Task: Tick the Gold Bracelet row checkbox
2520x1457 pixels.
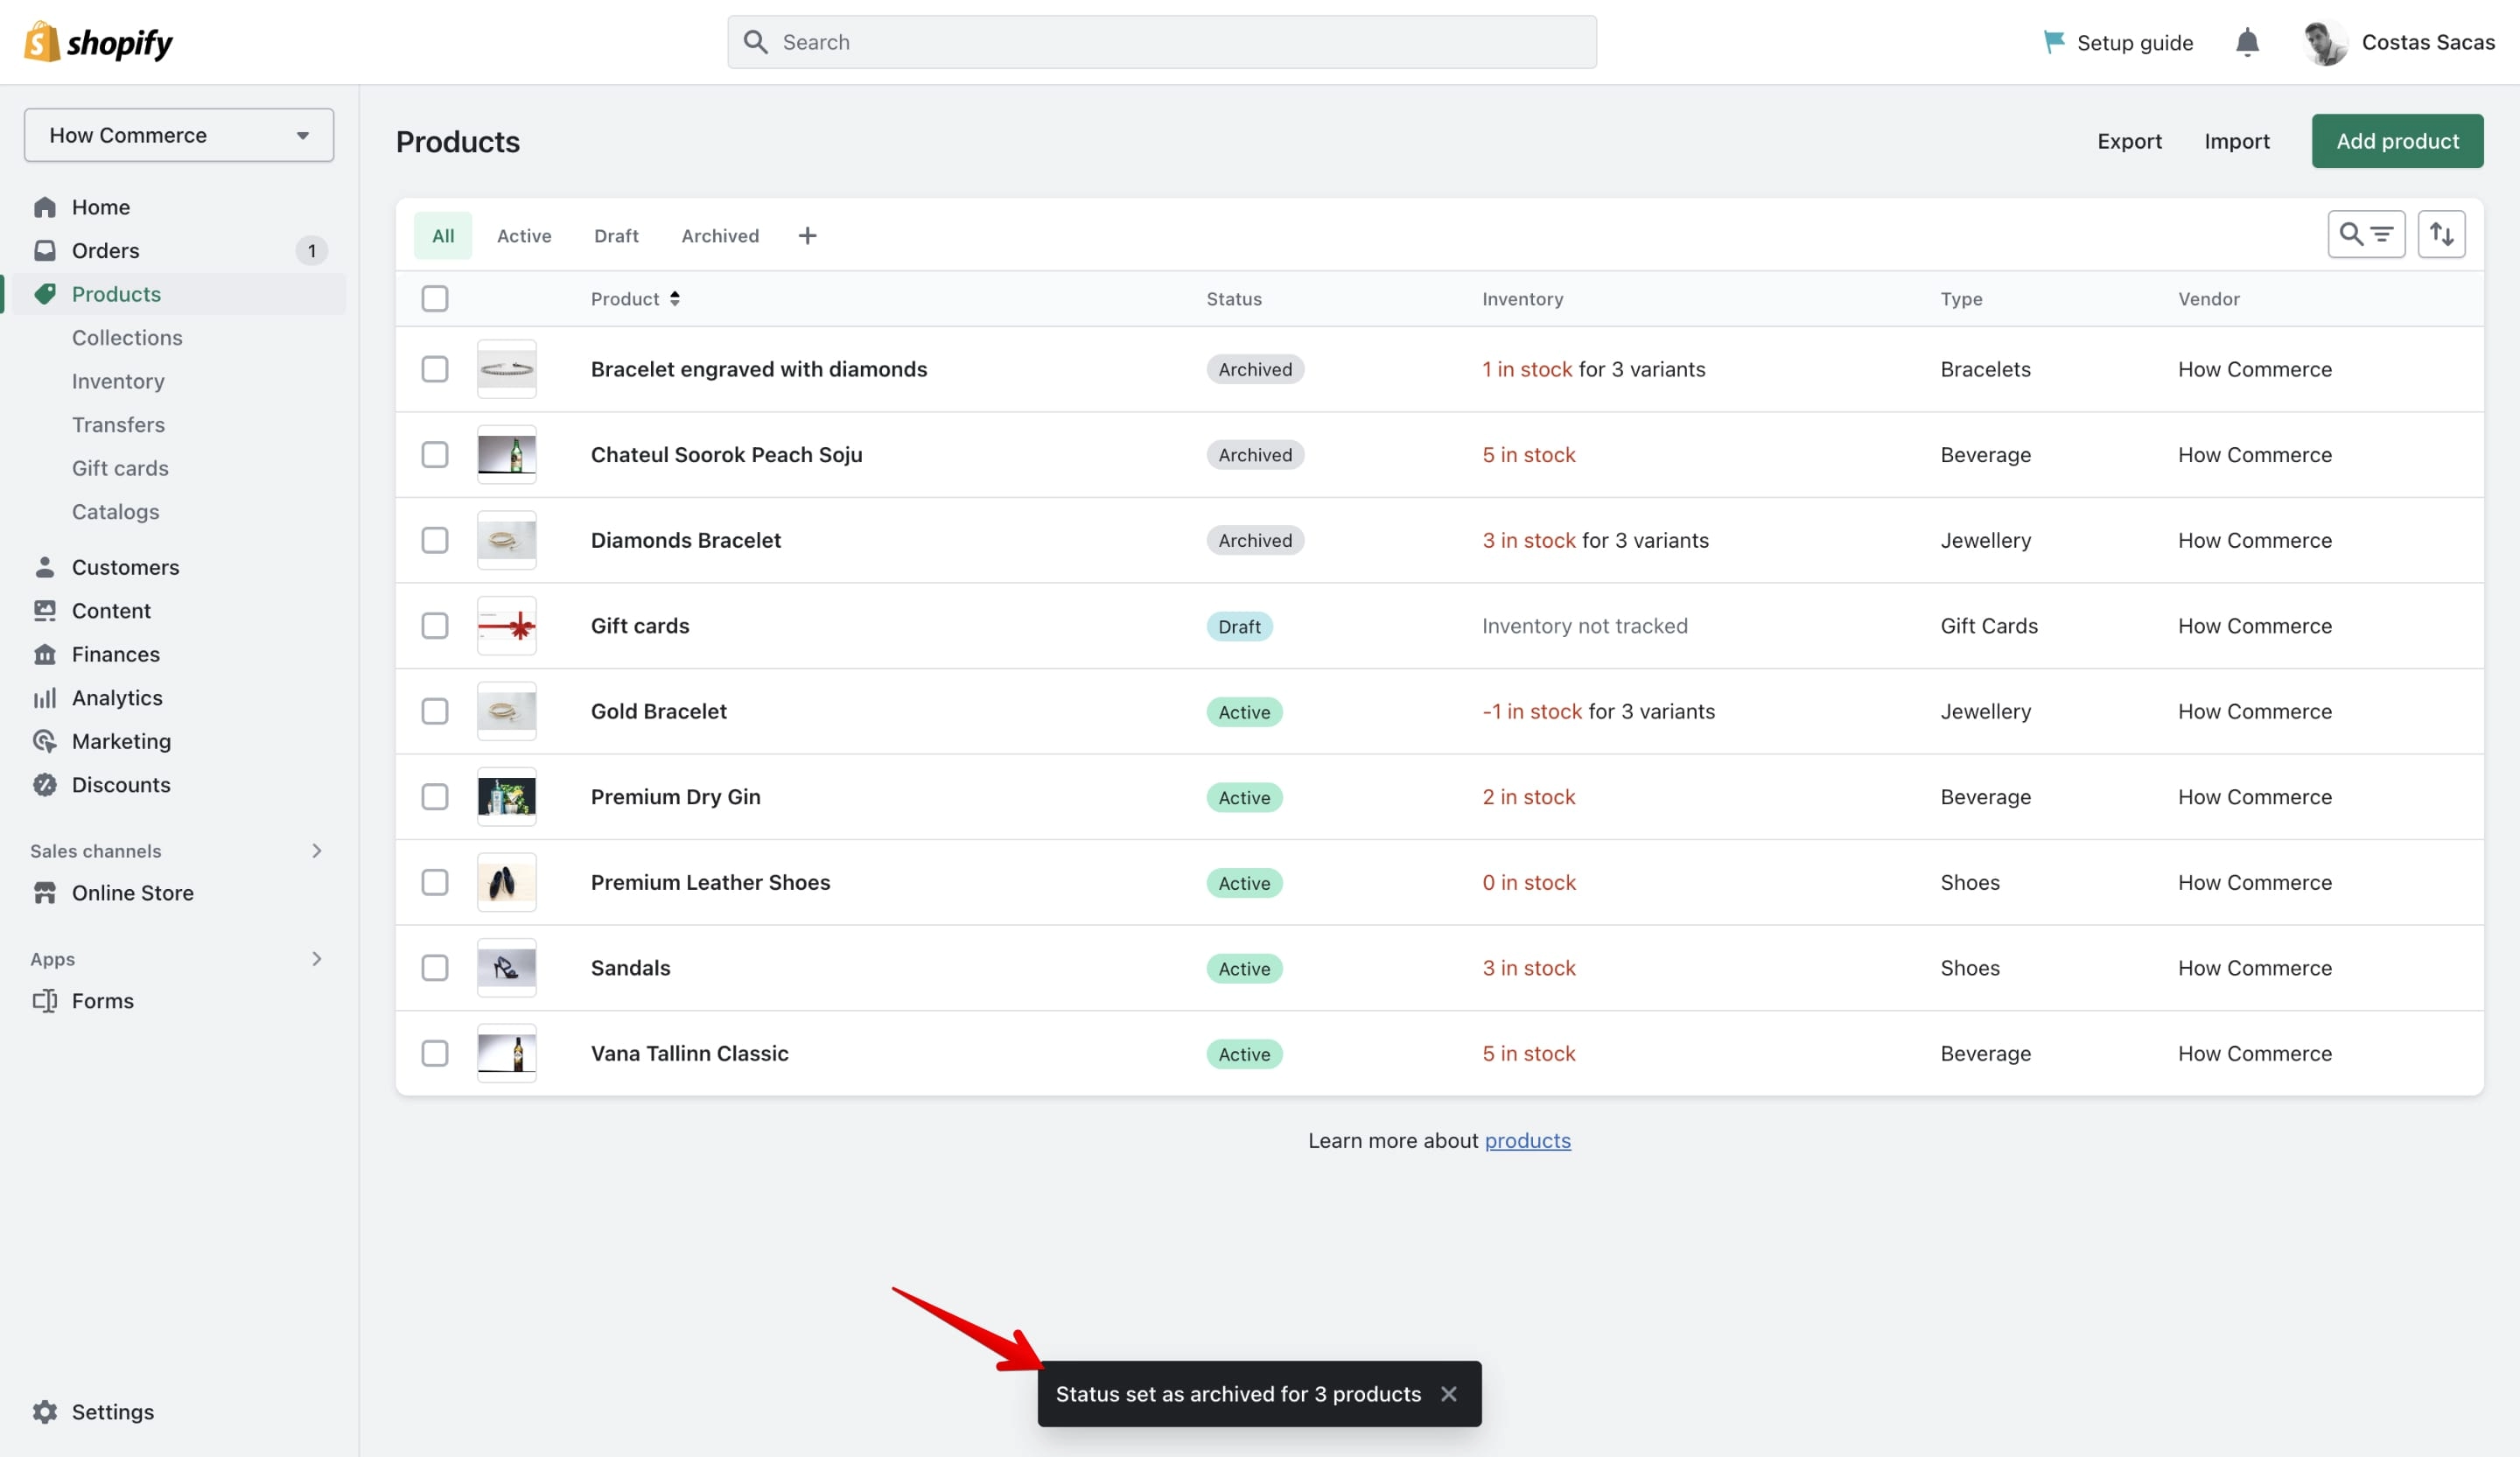Action: 435,711
